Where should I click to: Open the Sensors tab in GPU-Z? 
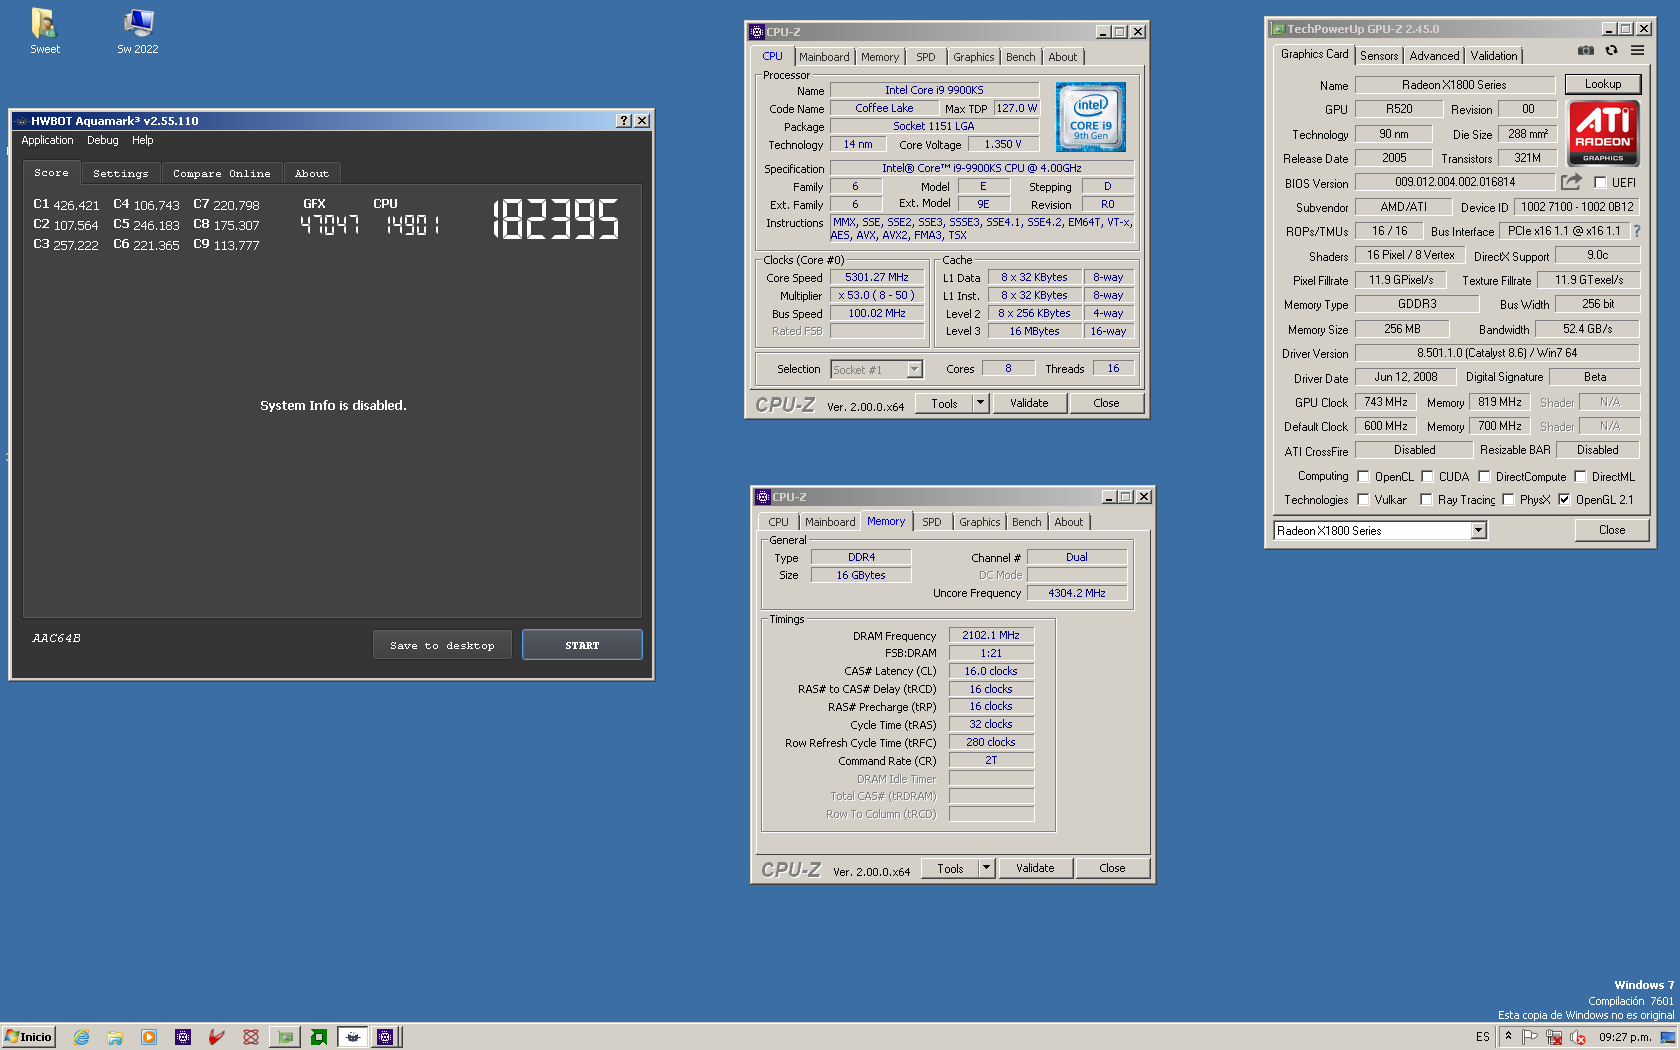click(x=1379, y=56)
